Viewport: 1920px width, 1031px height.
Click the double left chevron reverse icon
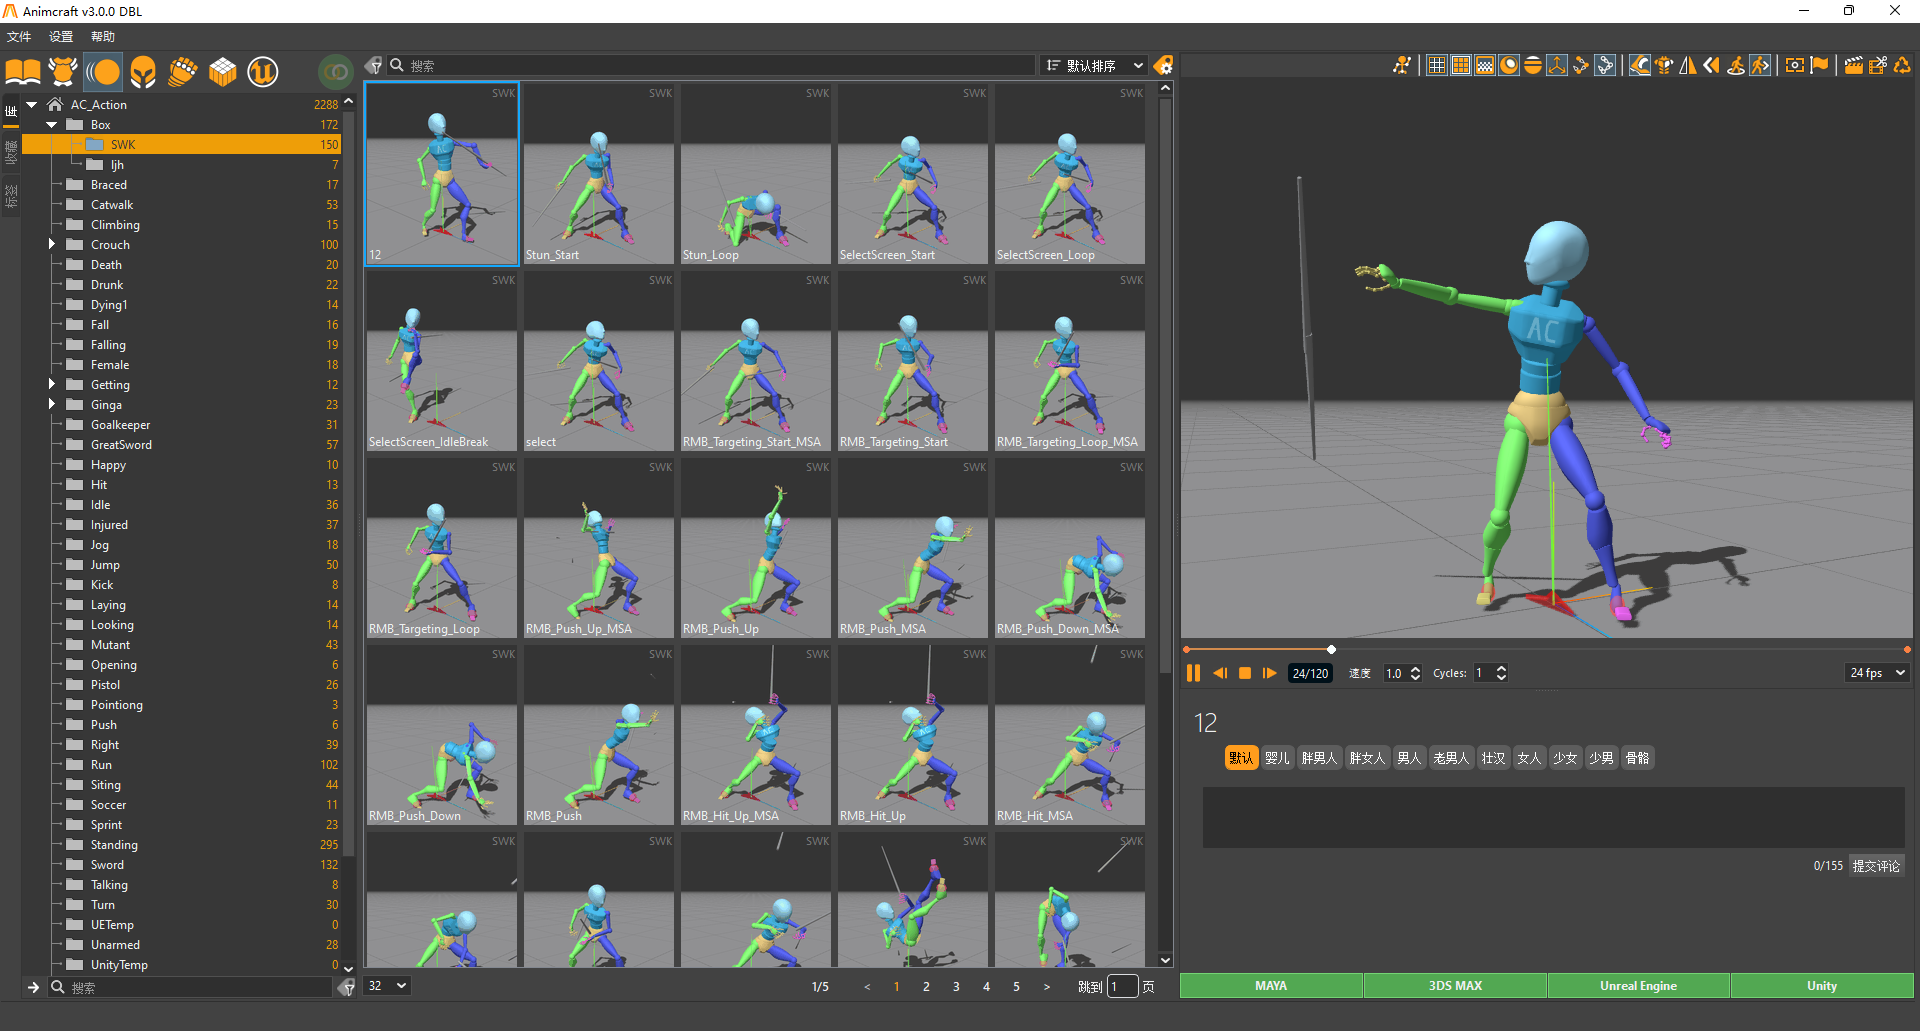click(x=1712, y=65)
